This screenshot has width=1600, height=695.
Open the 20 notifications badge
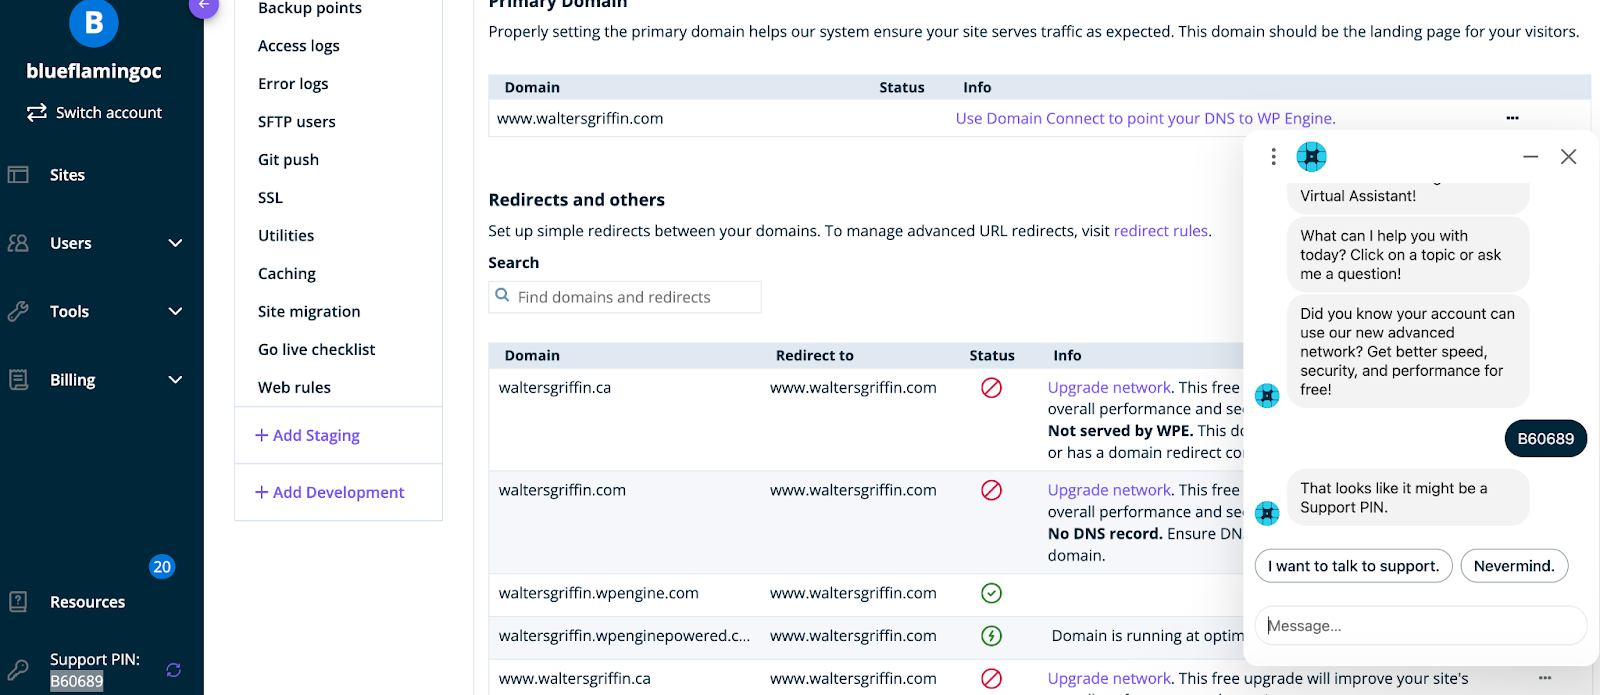point(162,567)
